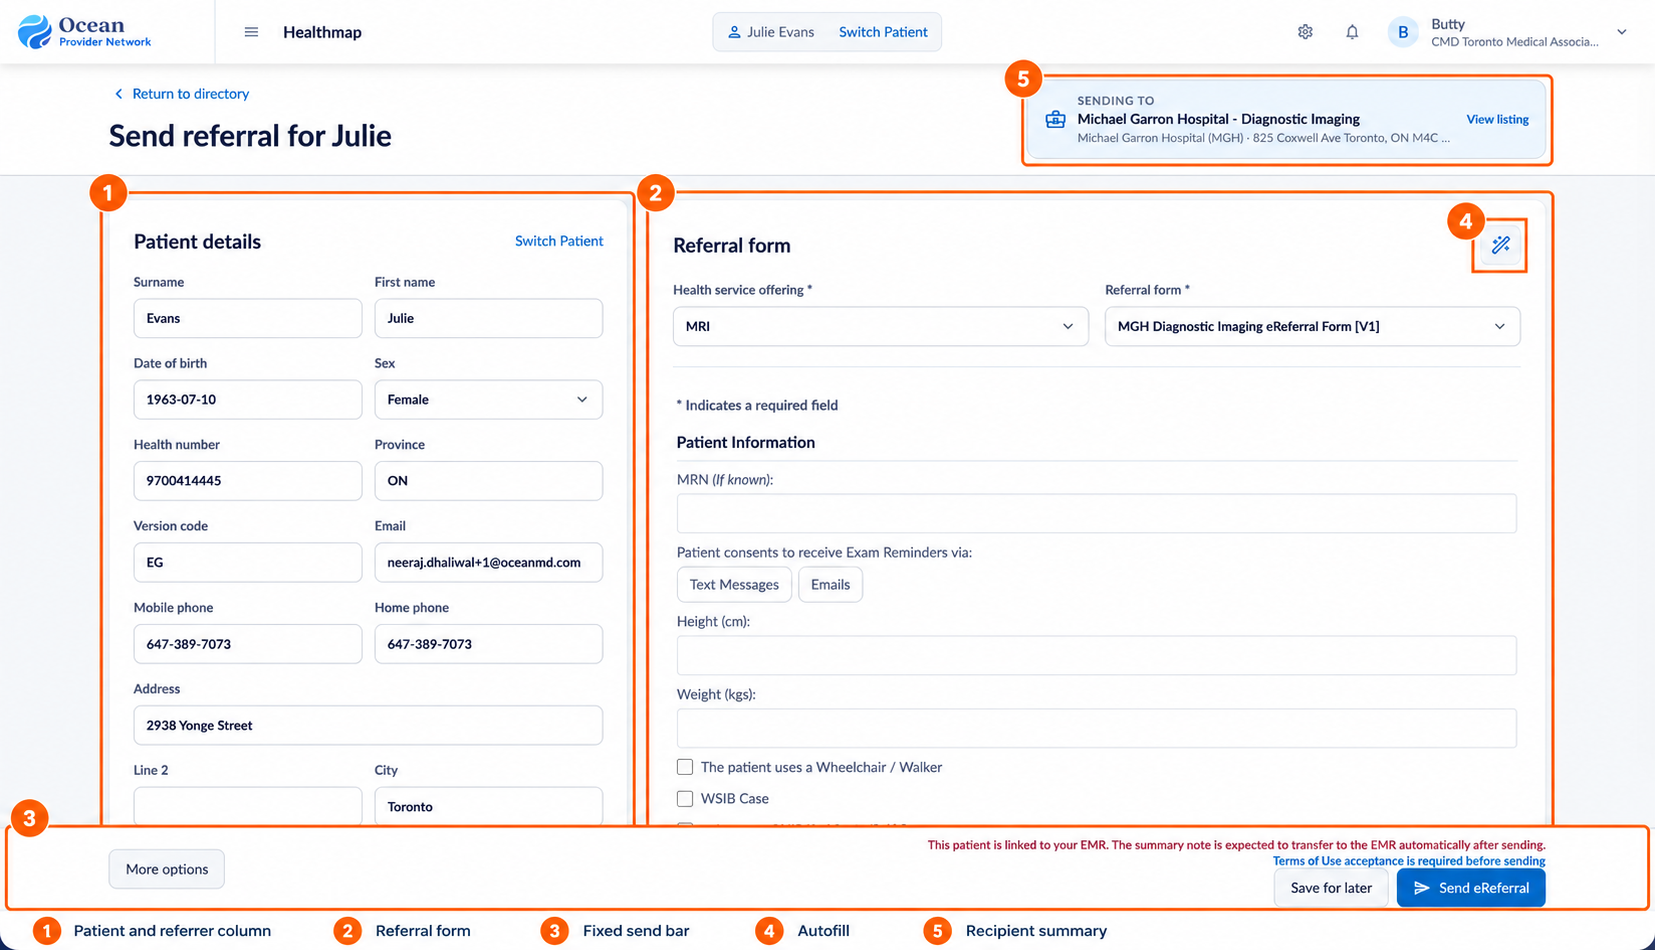
Task: Click the Province field
Action: coord(488,481)
